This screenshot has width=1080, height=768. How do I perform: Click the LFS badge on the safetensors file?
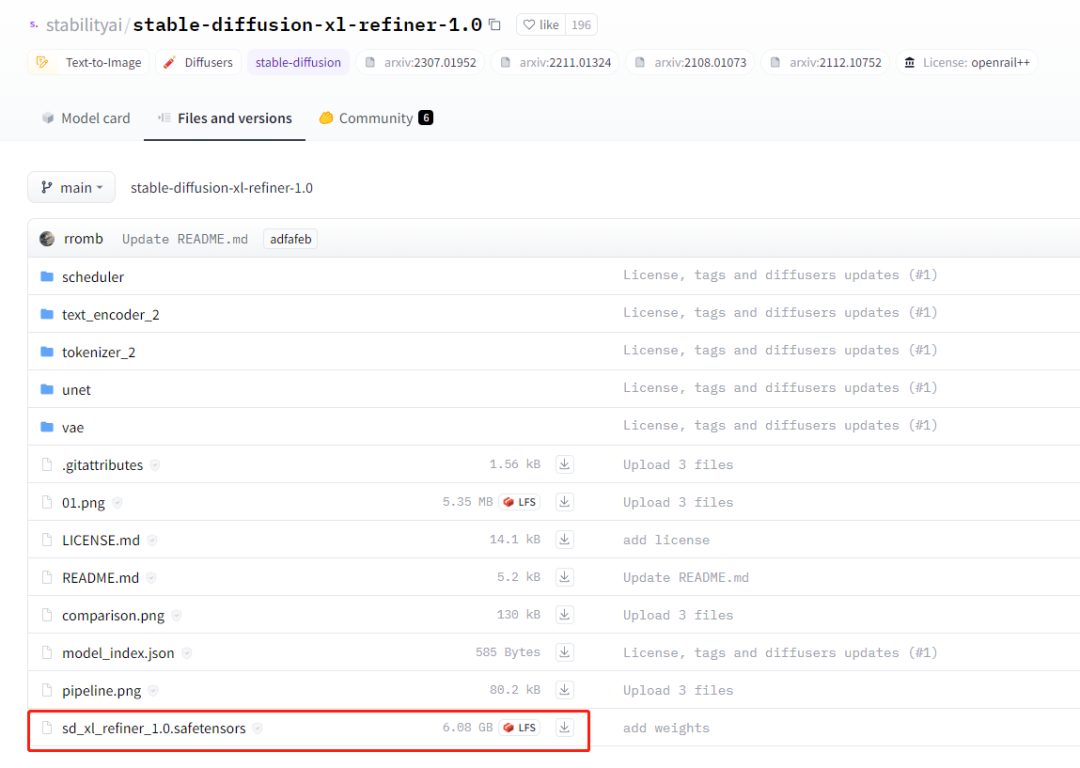click(x=519, y=727)
